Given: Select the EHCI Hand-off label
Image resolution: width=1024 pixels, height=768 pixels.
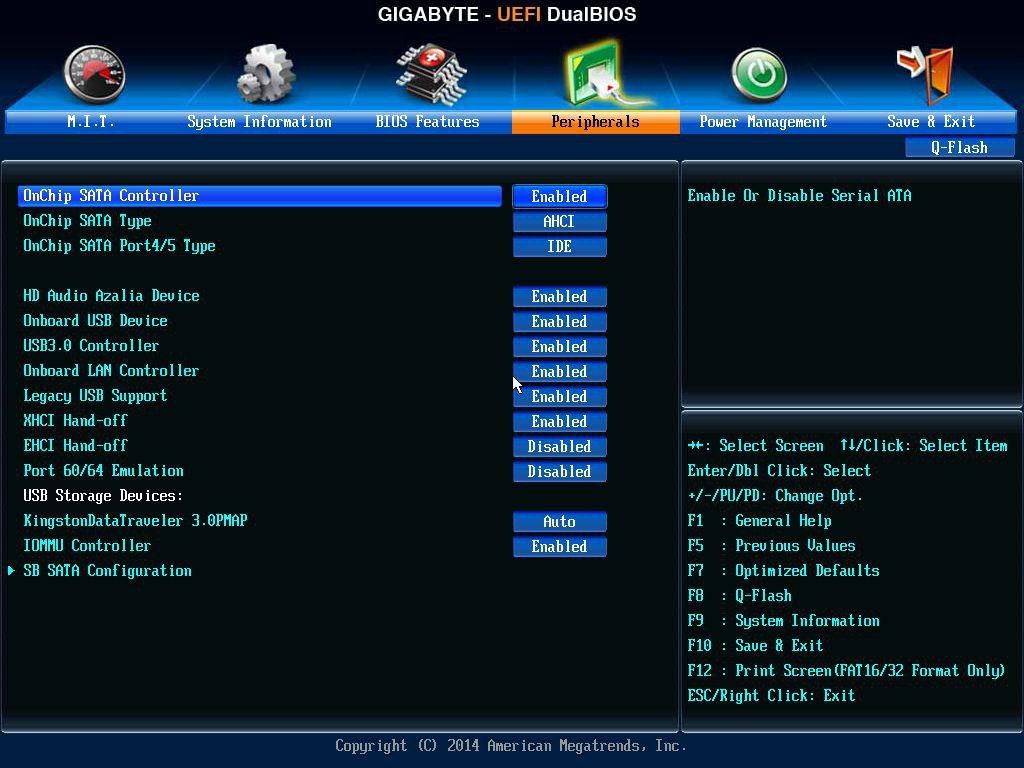Looking at the screenshot, I should 75,445.
